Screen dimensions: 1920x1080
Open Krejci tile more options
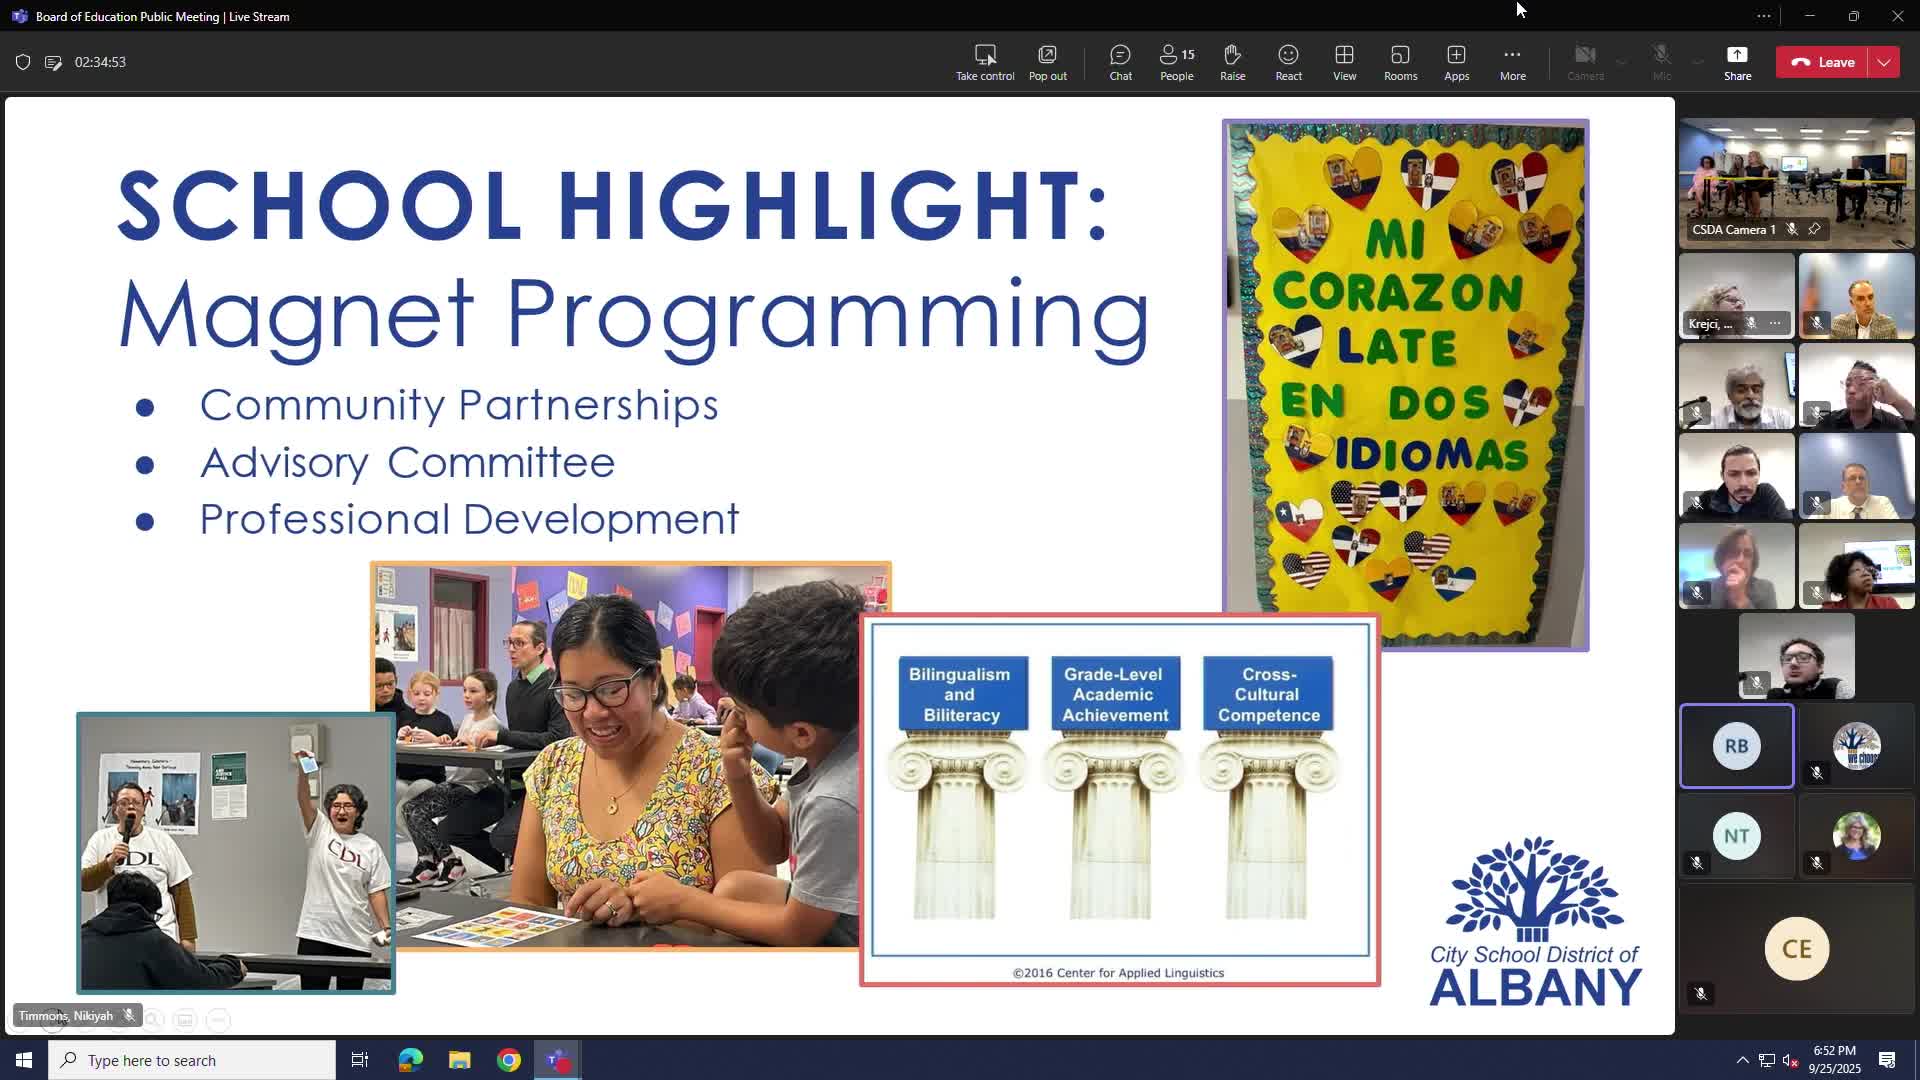tap(1775, 323)
